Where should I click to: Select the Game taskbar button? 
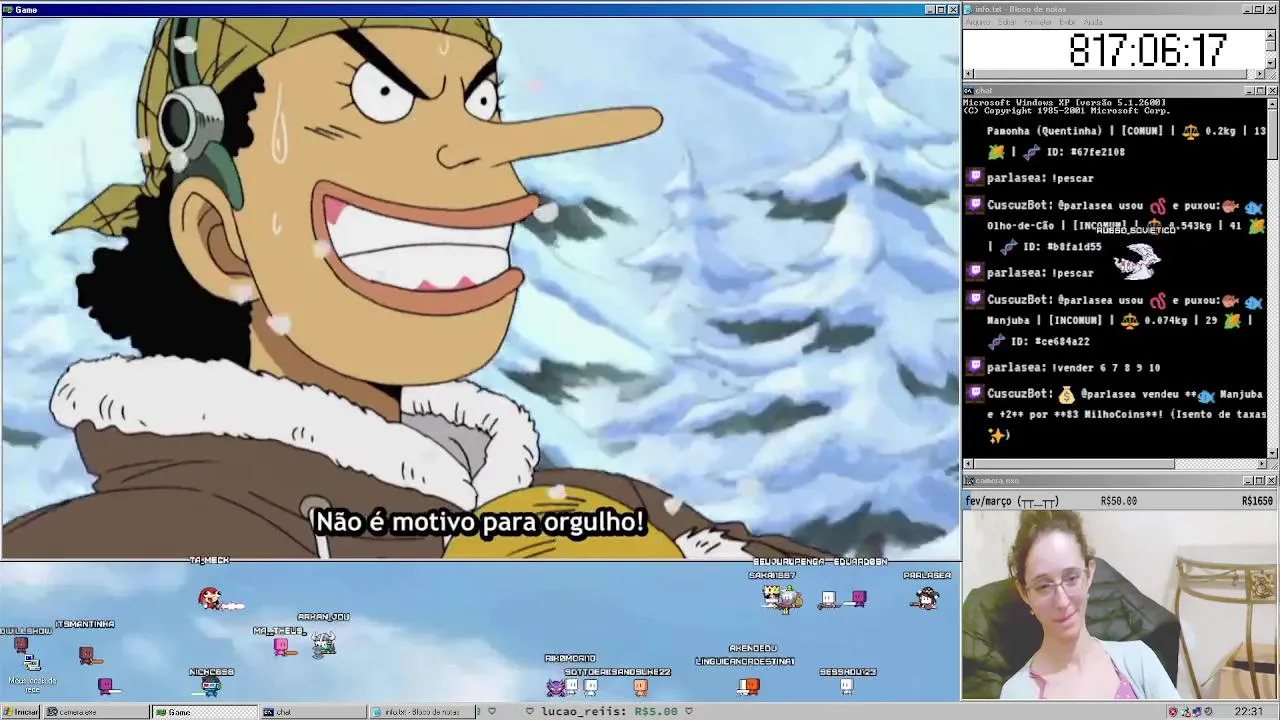[205, 712]
